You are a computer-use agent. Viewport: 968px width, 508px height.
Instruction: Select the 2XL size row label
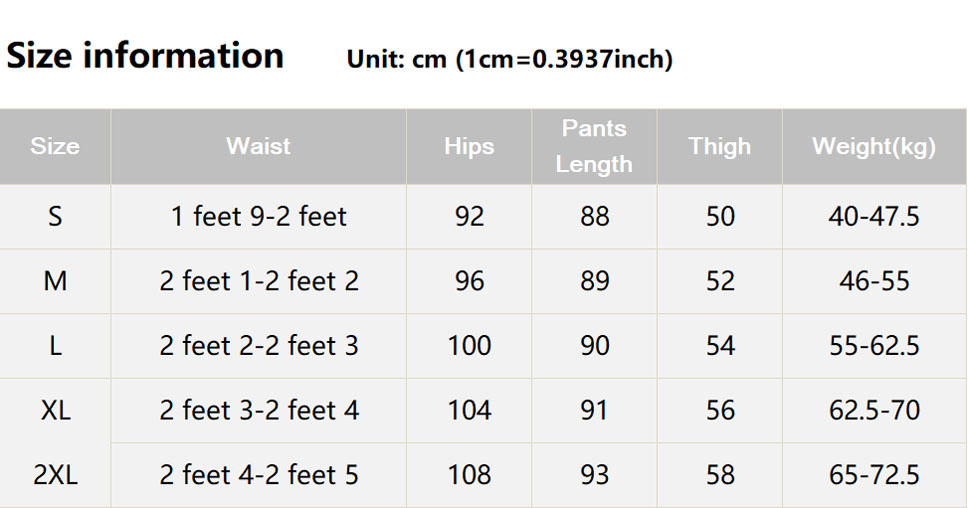56,475
